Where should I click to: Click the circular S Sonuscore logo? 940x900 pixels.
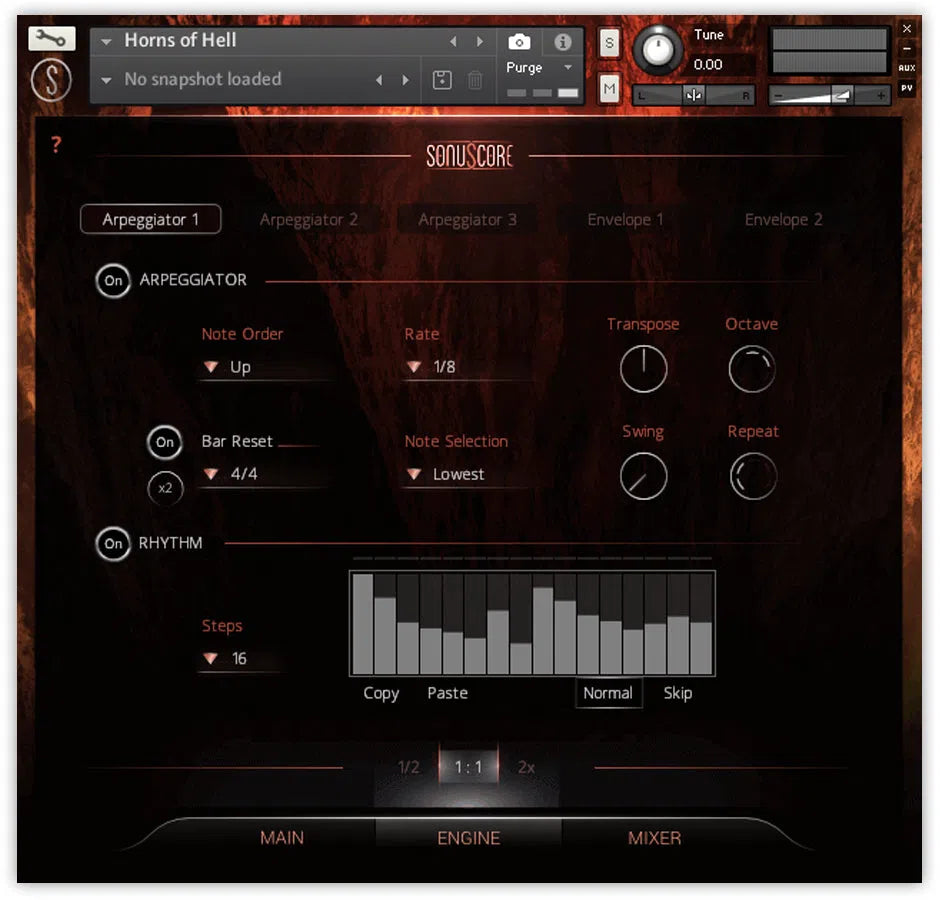tap(50, 80)
